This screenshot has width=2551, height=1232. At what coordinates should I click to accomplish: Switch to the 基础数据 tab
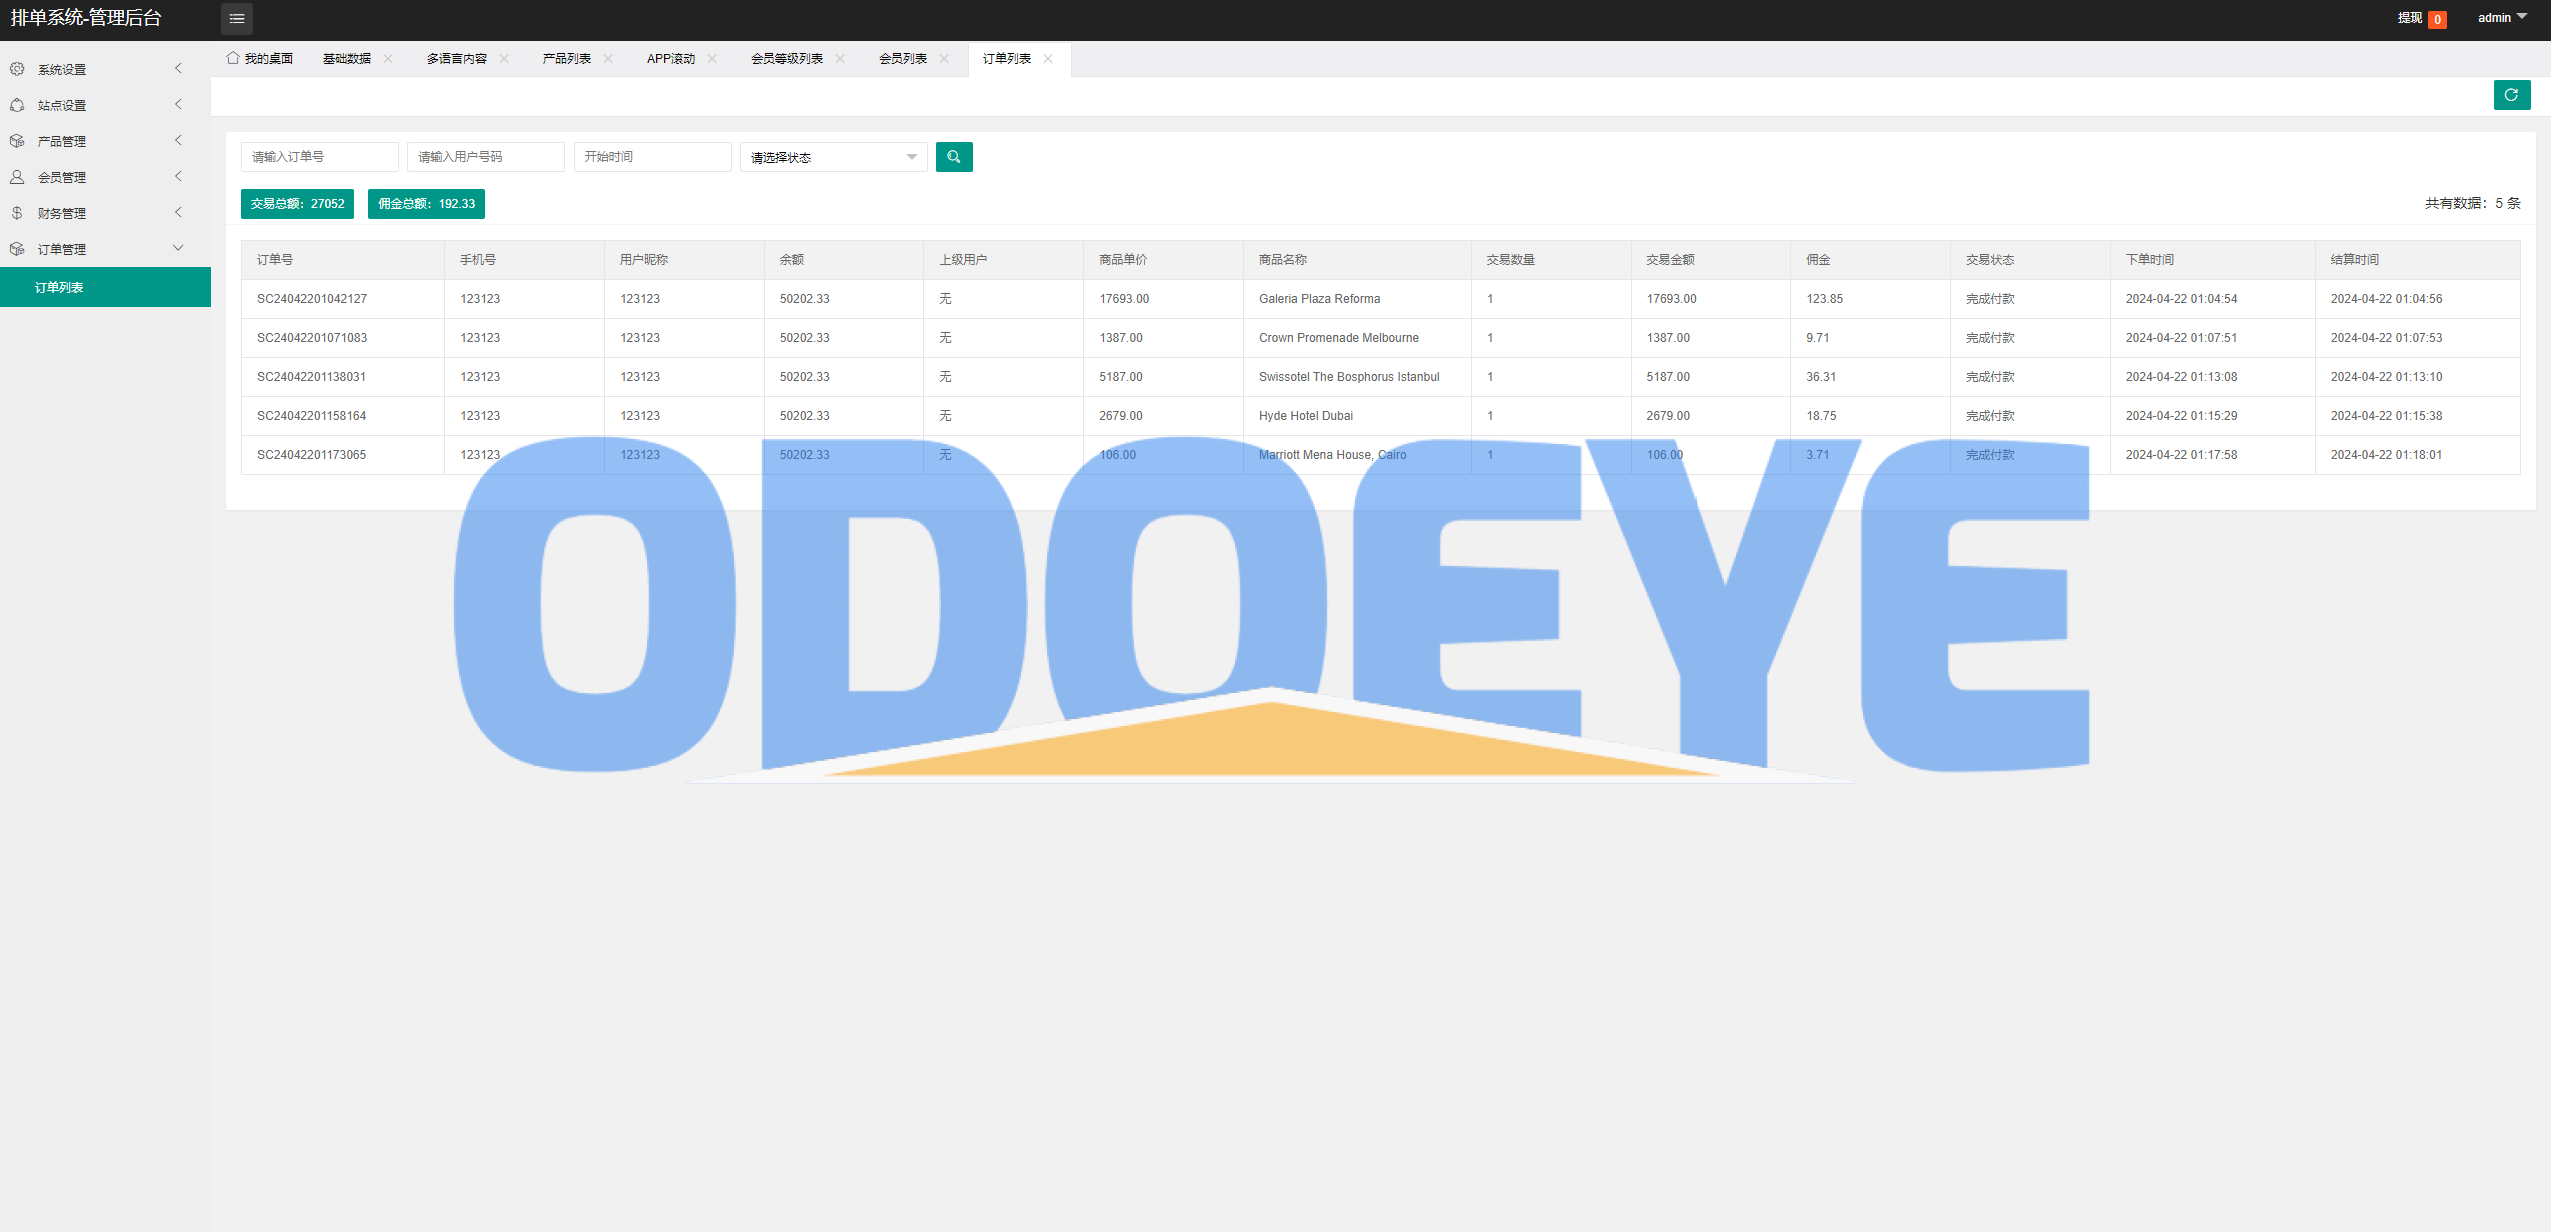(x=347, y=59)
